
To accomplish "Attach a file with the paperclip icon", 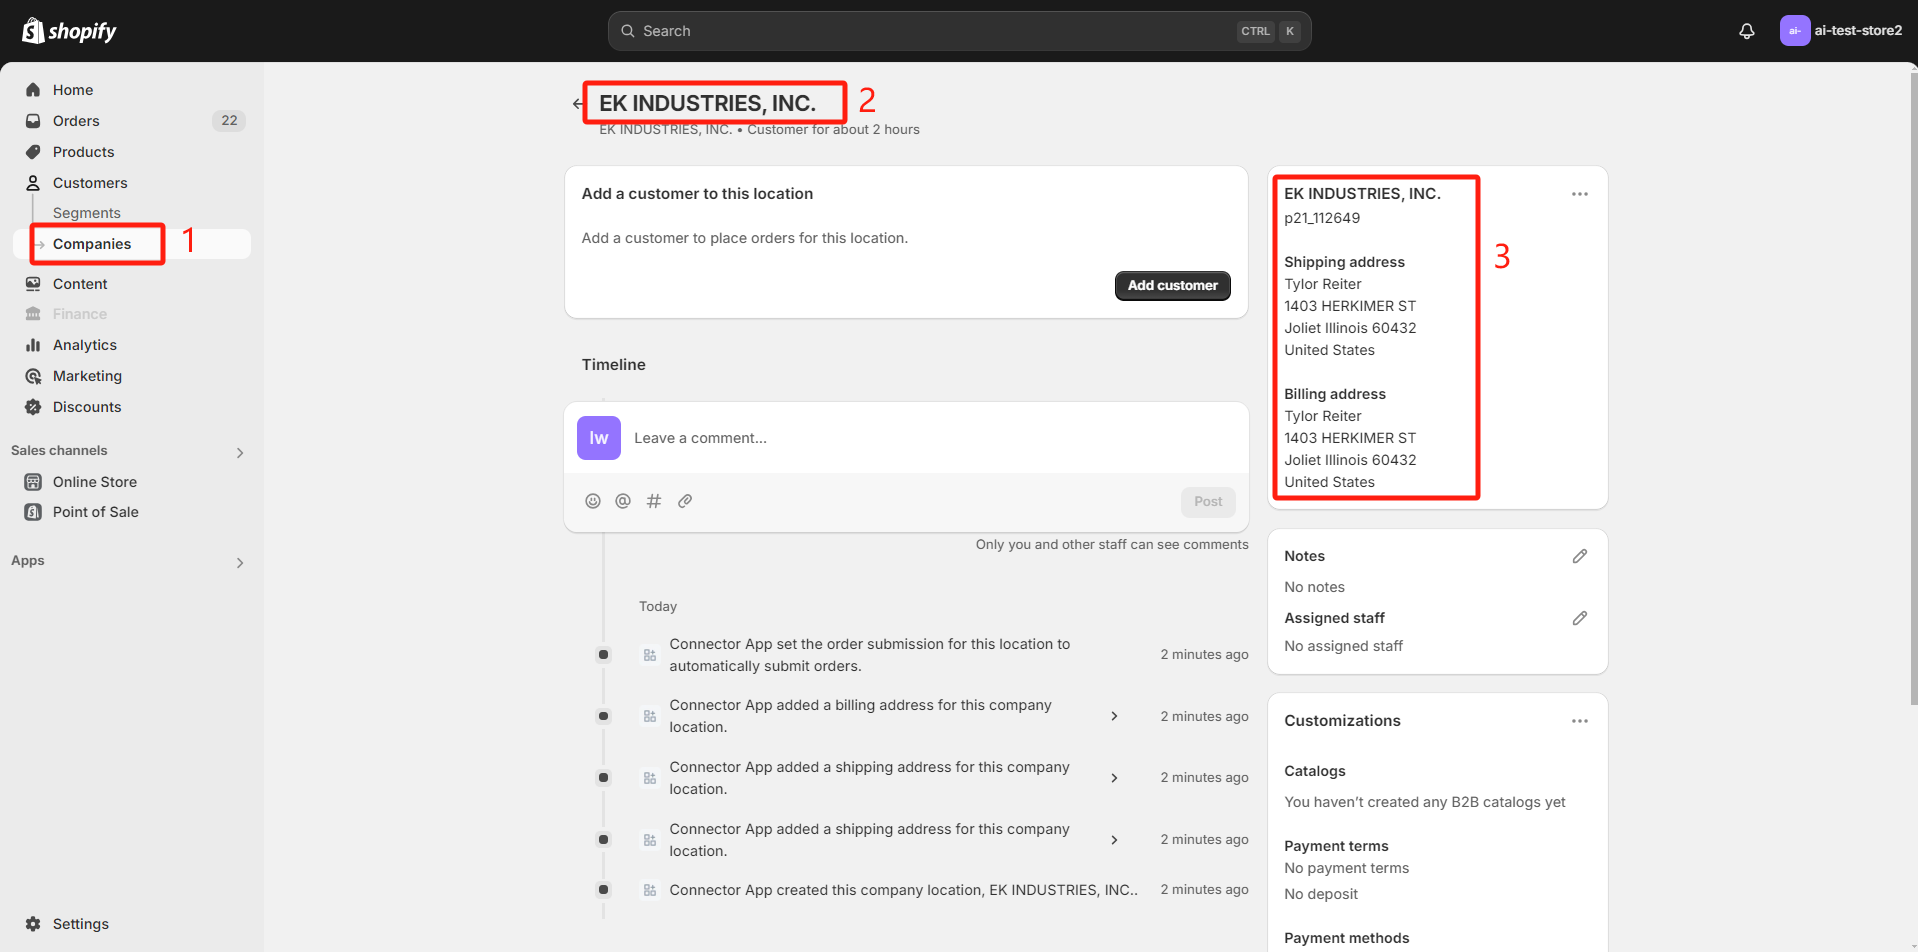I will tap(685, 501).
